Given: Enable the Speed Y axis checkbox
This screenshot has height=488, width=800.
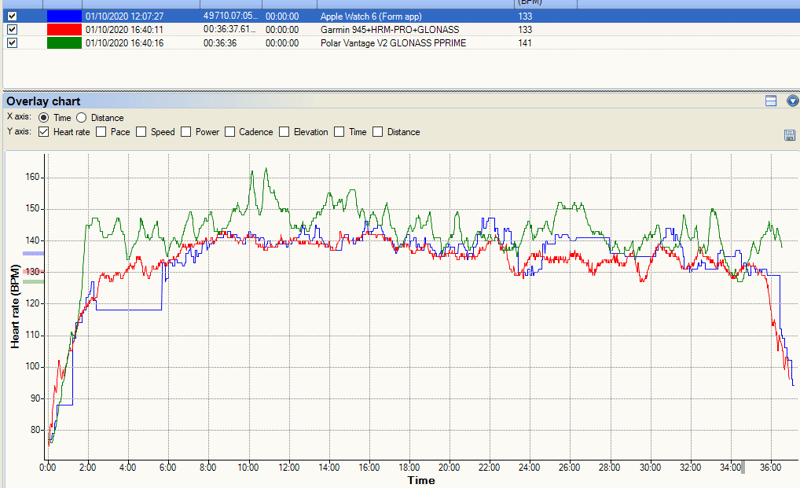Looking at the screenshot, I should coord(141,132).
